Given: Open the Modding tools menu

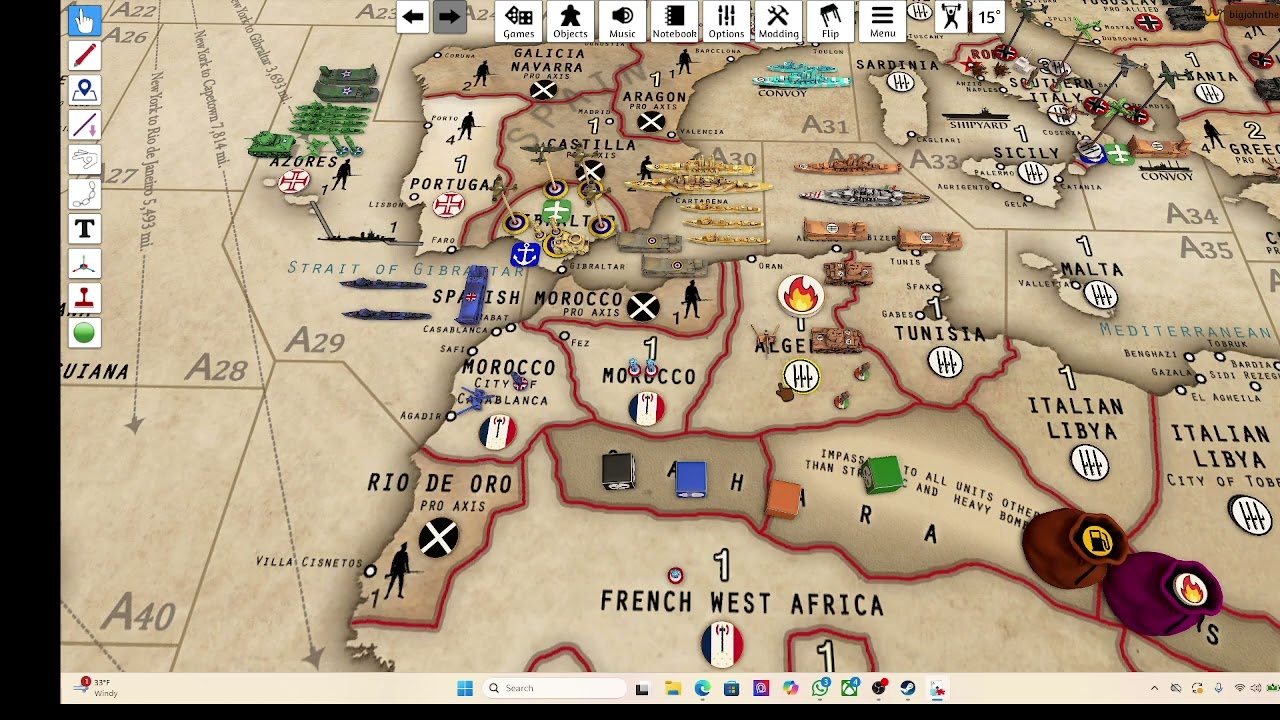Looking at the screenshot, I should (778, 21).
